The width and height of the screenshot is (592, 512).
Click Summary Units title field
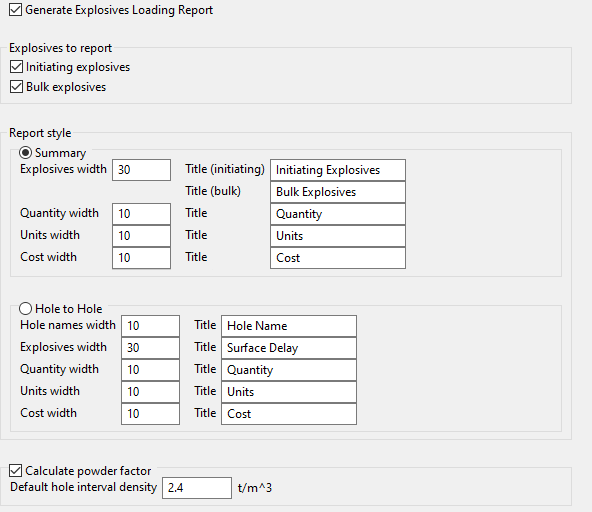coord(338,236)
